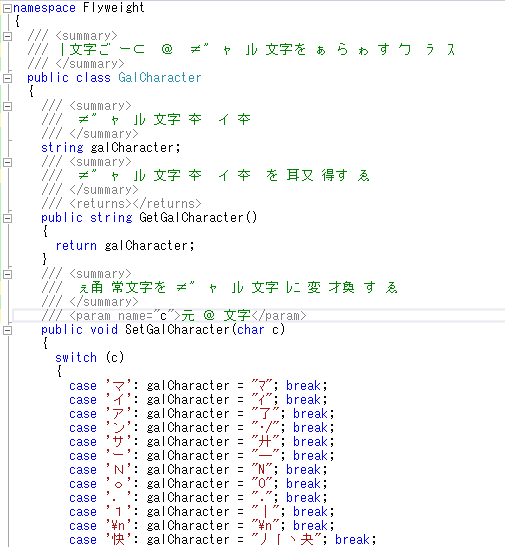Click break on the case '快' row
The height and width of the screenshot is (547, 505).
point(352,540)
